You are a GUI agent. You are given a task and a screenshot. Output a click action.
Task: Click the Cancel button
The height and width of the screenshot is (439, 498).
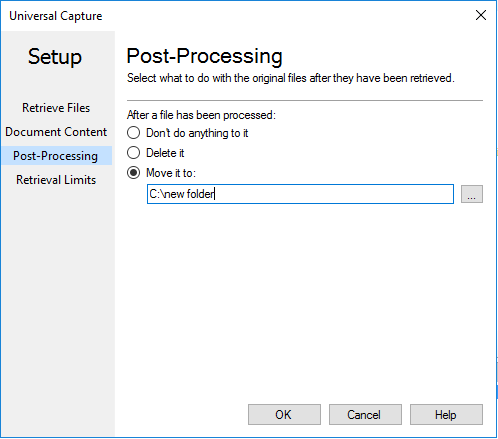click(365, 415)
